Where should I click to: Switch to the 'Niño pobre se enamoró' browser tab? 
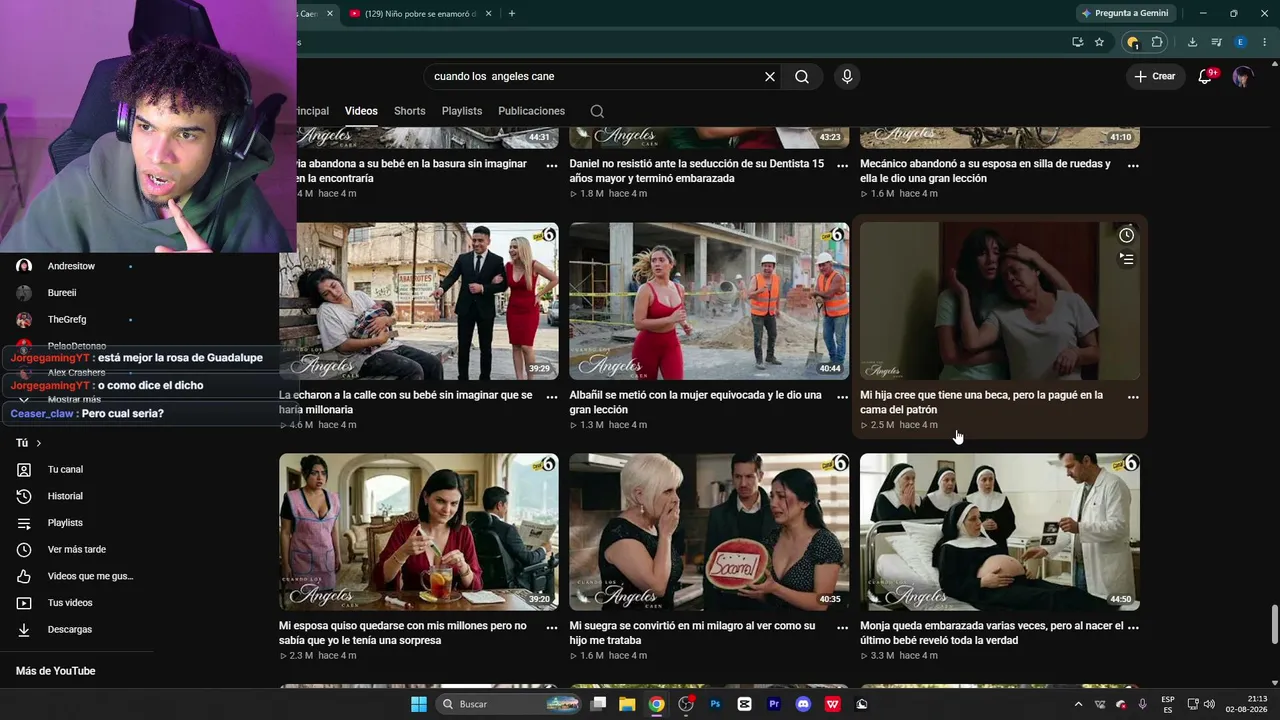(x=418, y=14)
